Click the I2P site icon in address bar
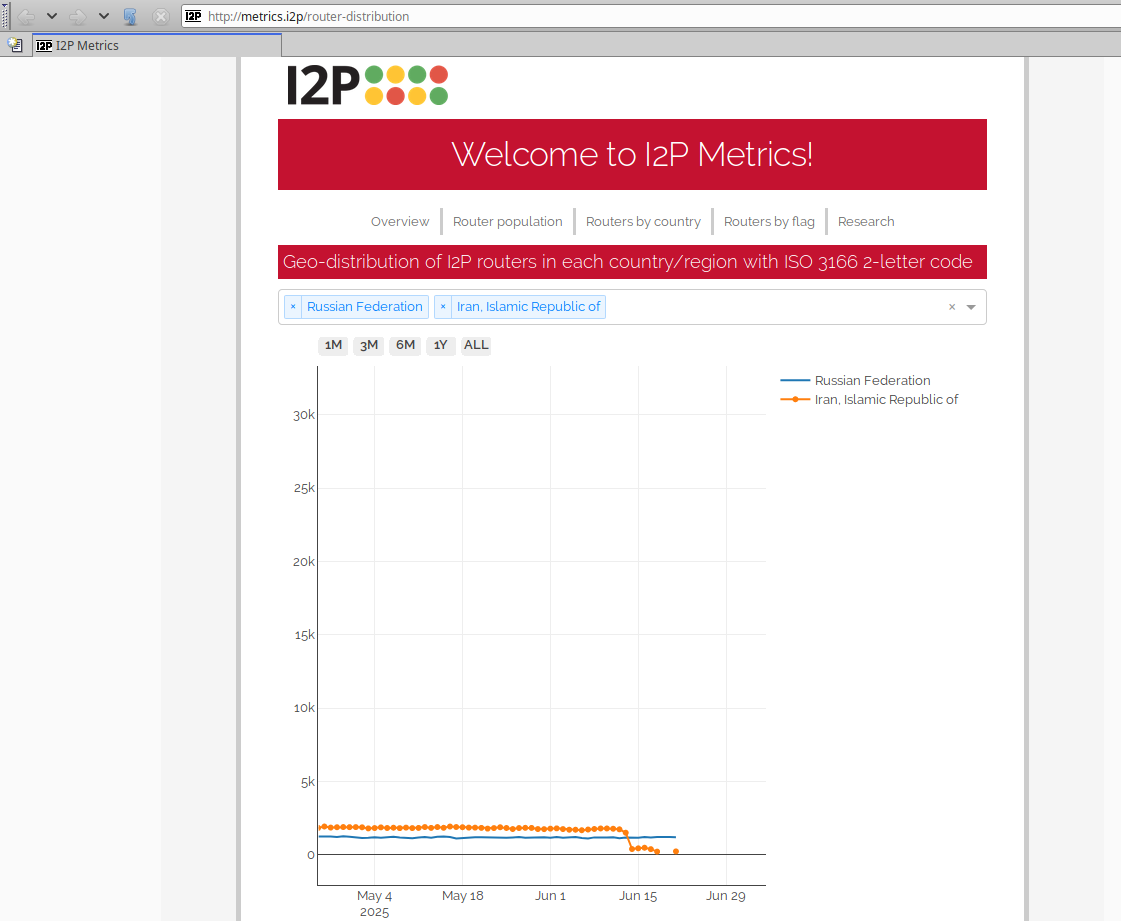Screen dimensions: 1121x921 click(x=193, y=16)
